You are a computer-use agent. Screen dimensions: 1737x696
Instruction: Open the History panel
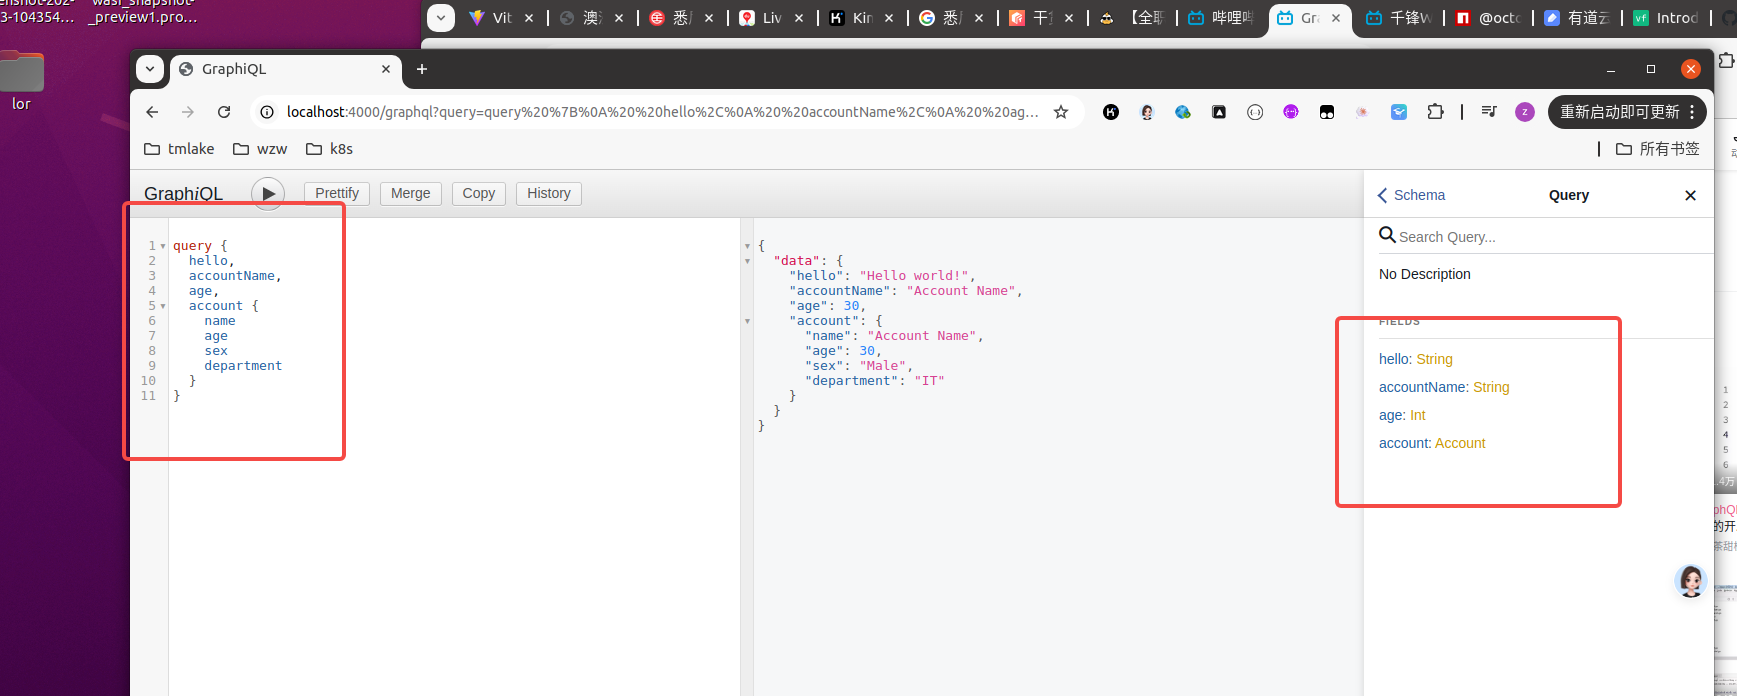tap(548, 193)
